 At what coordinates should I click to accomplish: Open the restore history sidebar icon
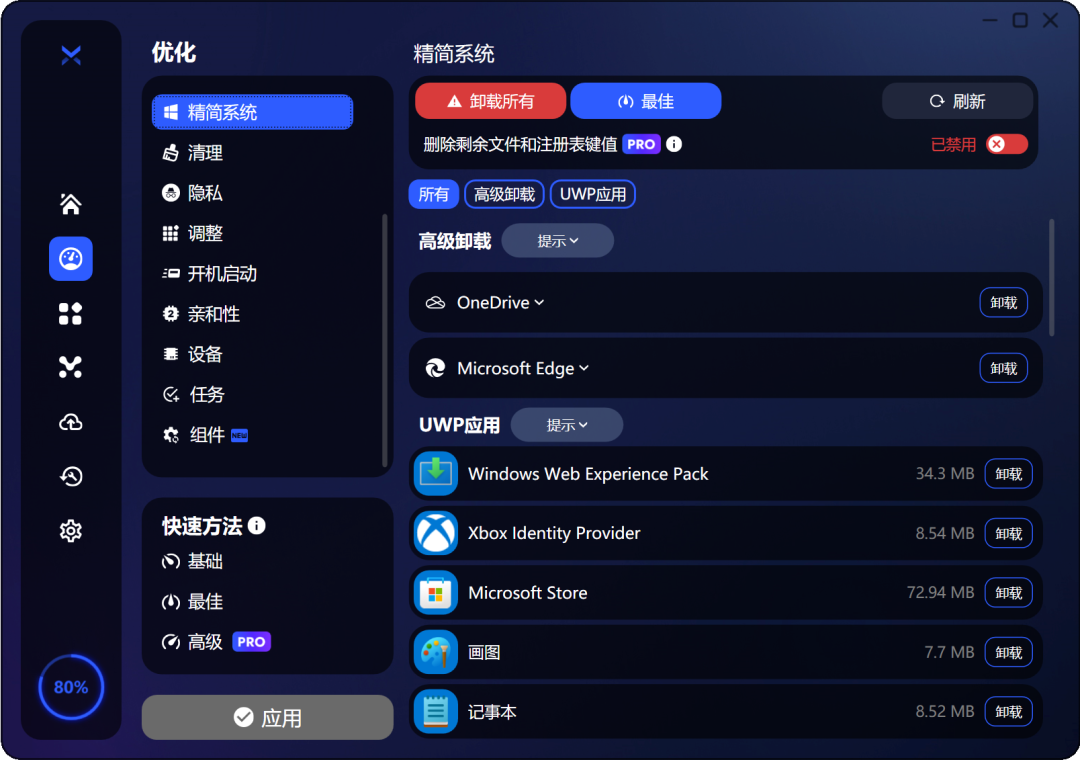pyautogui.click(x=70, y=476)
